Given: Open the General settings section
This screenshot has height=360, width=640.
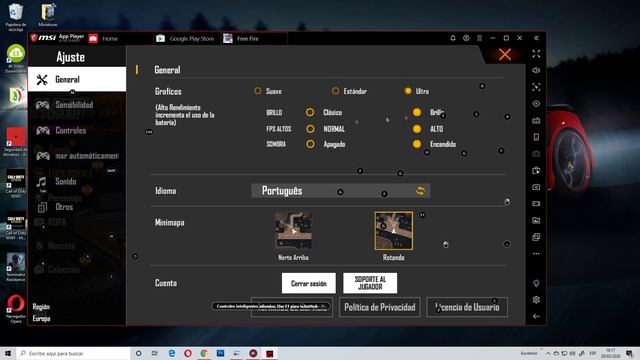Looking at the screenshot, I should click(x=77, y=79).
